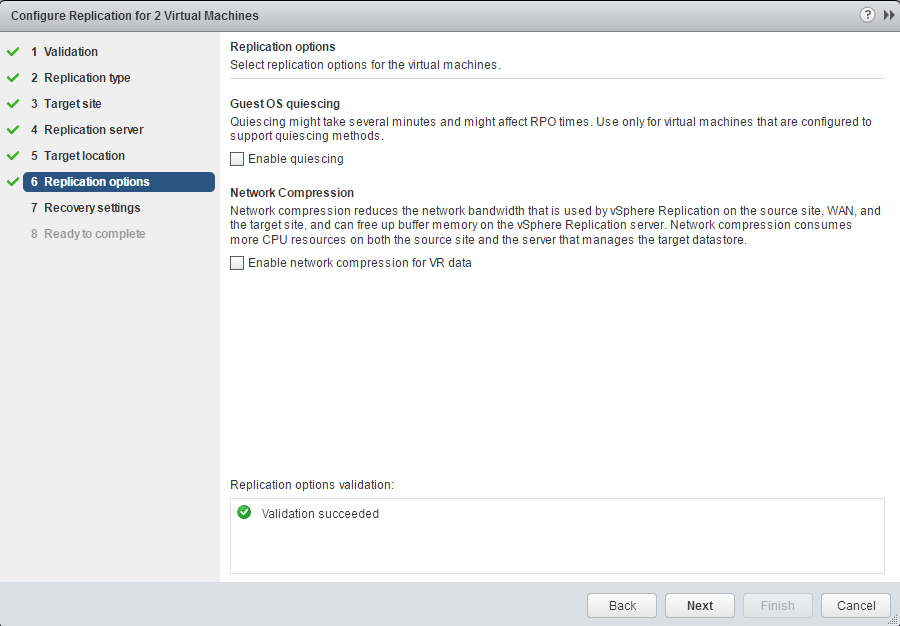The width and height of the screenshot is (900, 626).
Task: Select step 4 Replication server
Action: point(93,130)
